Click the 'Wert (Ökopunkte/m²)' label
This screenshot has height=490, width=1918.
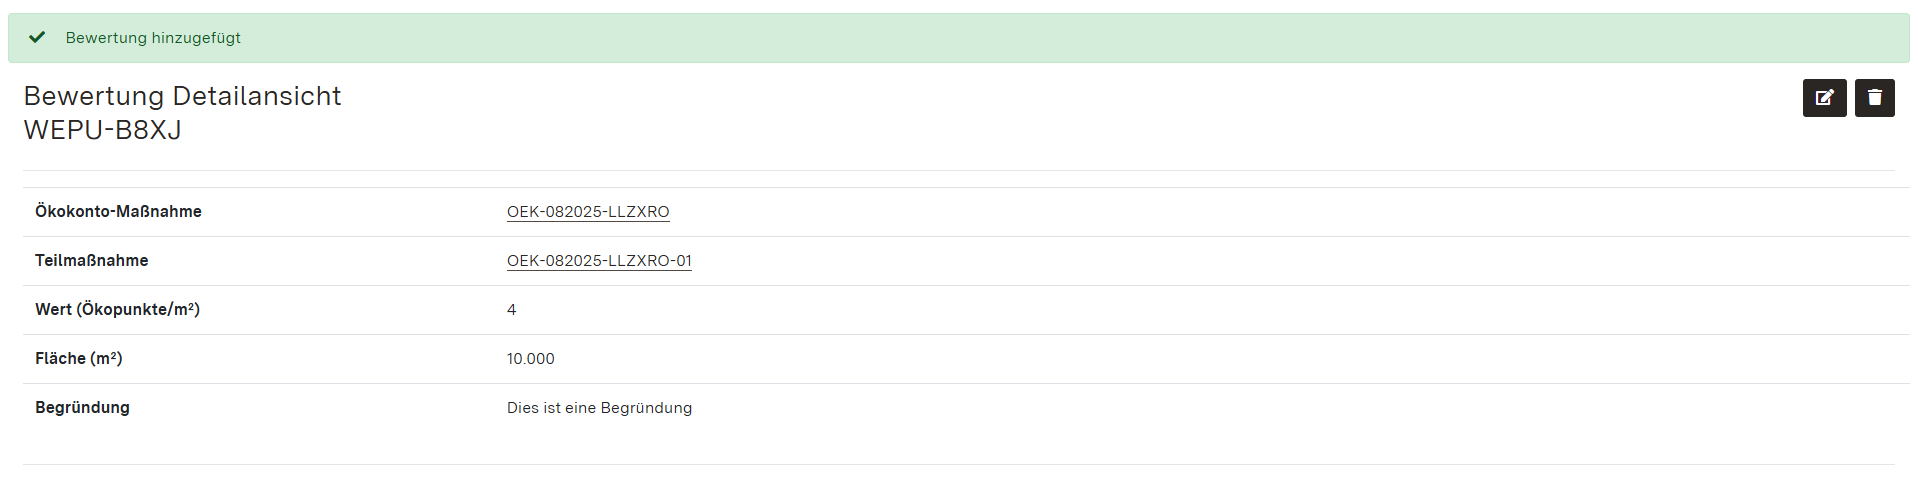coord(117,310)
